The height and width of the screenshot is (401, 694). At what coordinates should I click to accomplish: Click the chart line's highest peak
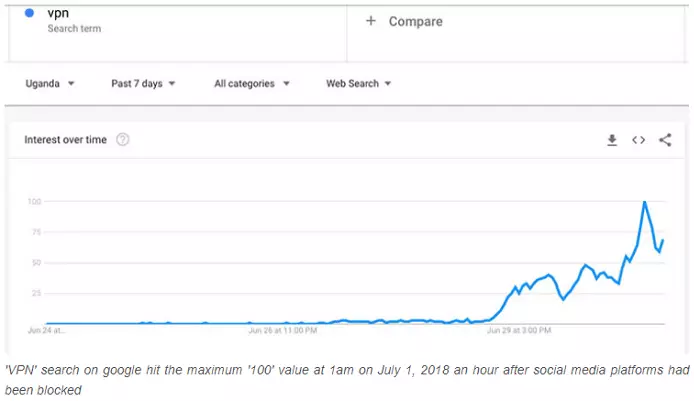point(644,203)
